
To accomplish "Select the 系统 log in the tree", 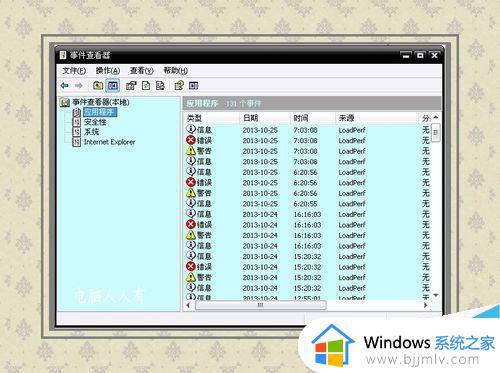I will [x=91, y=132].
